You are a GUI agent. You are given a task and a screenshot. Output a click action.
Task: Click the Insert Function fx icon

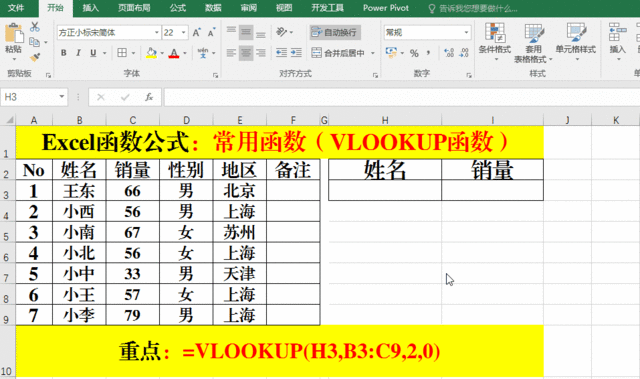point(149,97)
